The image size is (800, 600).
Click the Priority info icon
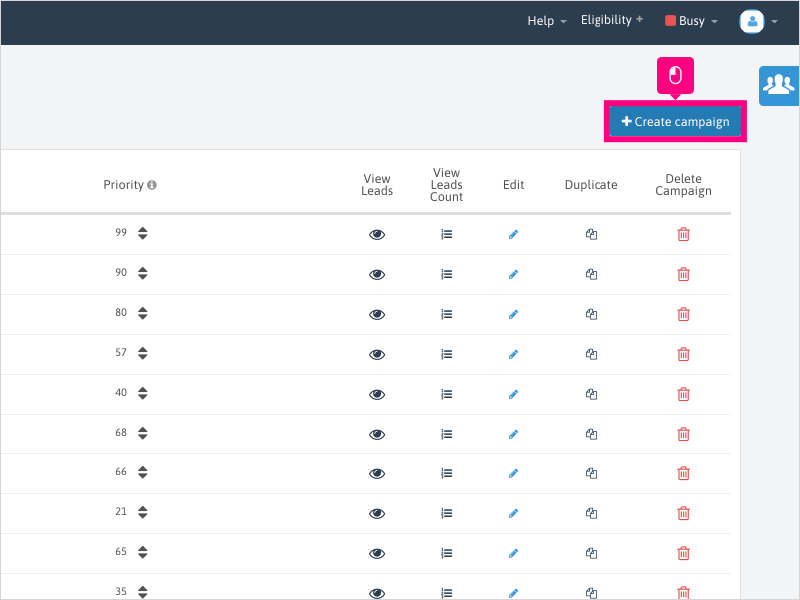click(152, 185)
